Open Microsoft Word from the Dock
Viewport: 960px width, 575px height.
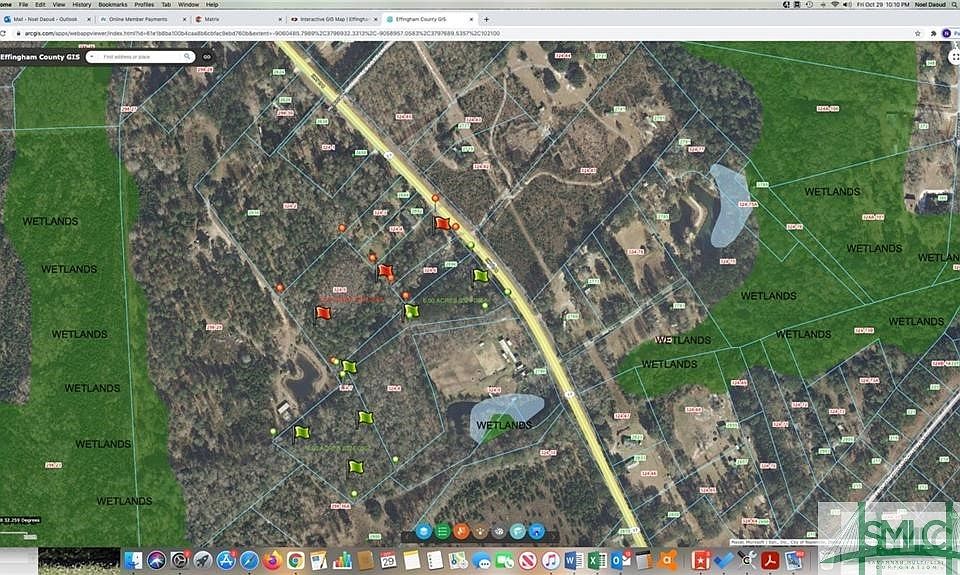click(574, 560)
